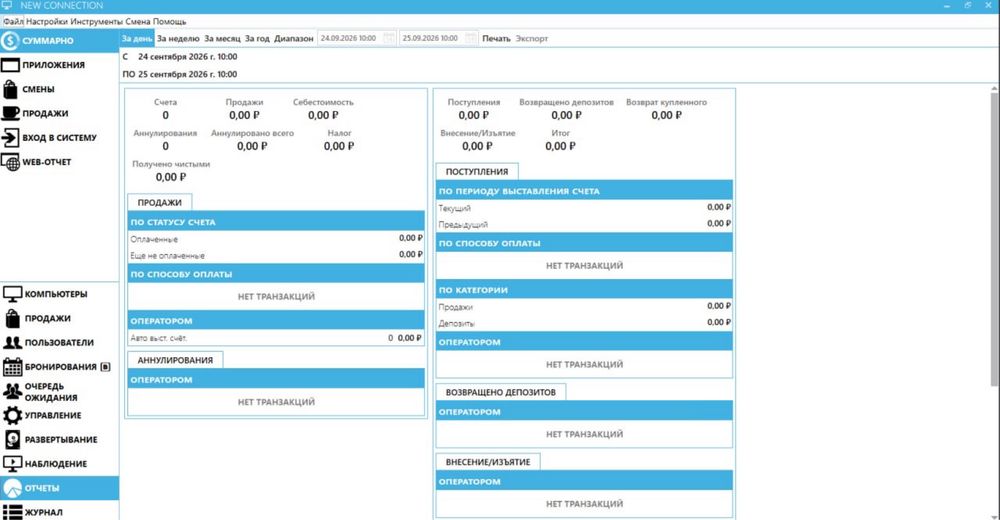
Task: Select the За месяц period
Action: tap(222, 38)
